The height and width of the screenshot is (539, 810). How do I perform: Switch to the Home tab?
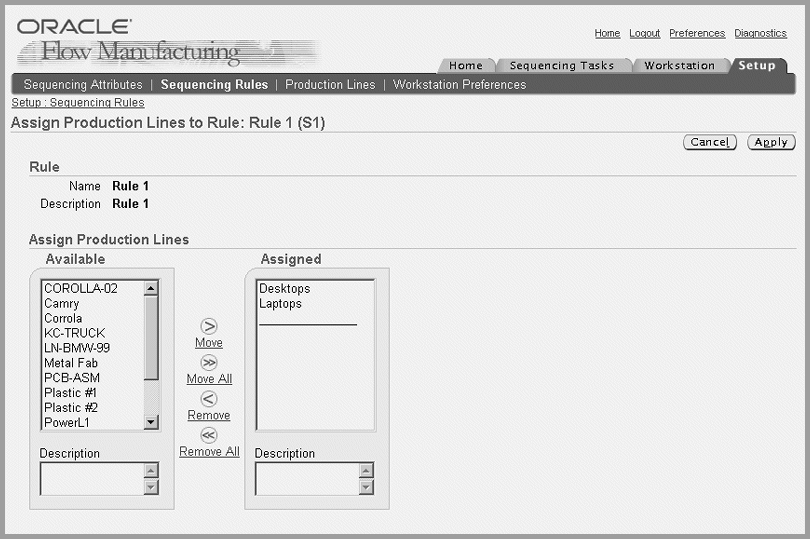[465, 66]
